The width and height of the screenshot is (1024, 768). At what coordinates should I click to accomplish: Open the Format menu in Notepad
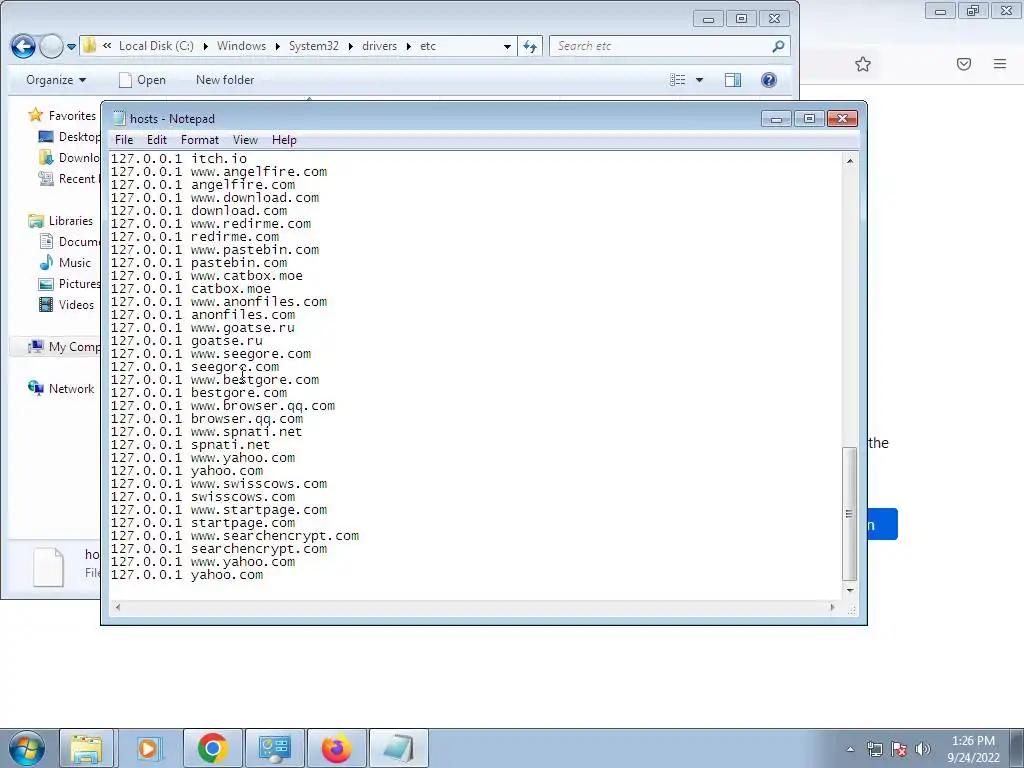point(200,140)
